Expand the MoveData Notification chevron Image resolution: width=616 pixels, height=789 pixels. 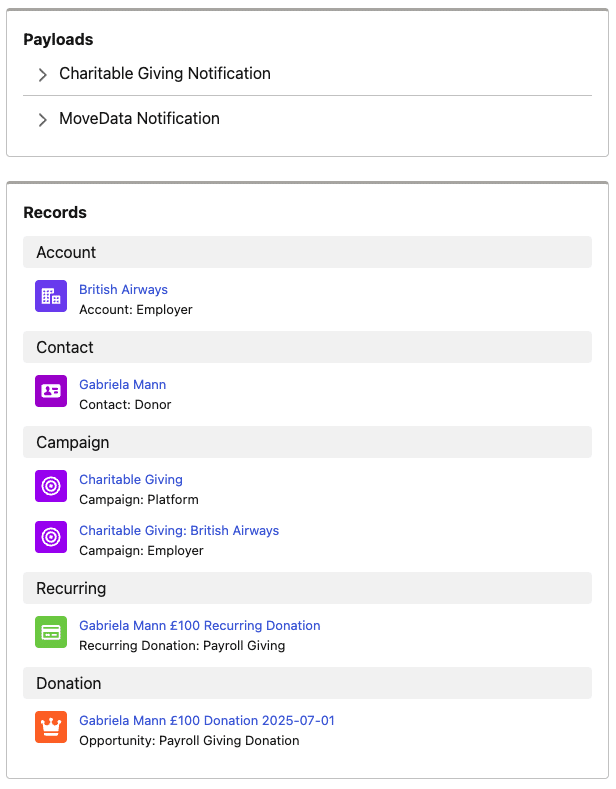(43, 120)
